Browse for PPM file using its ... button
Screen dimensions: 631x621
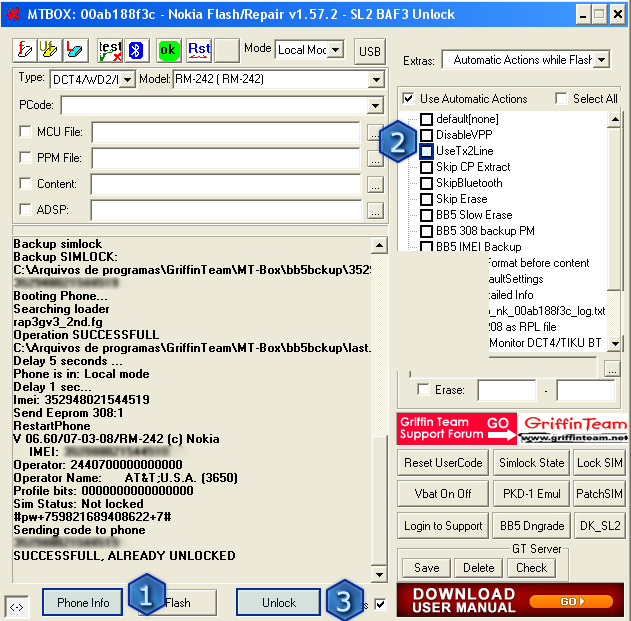point(375,159)
